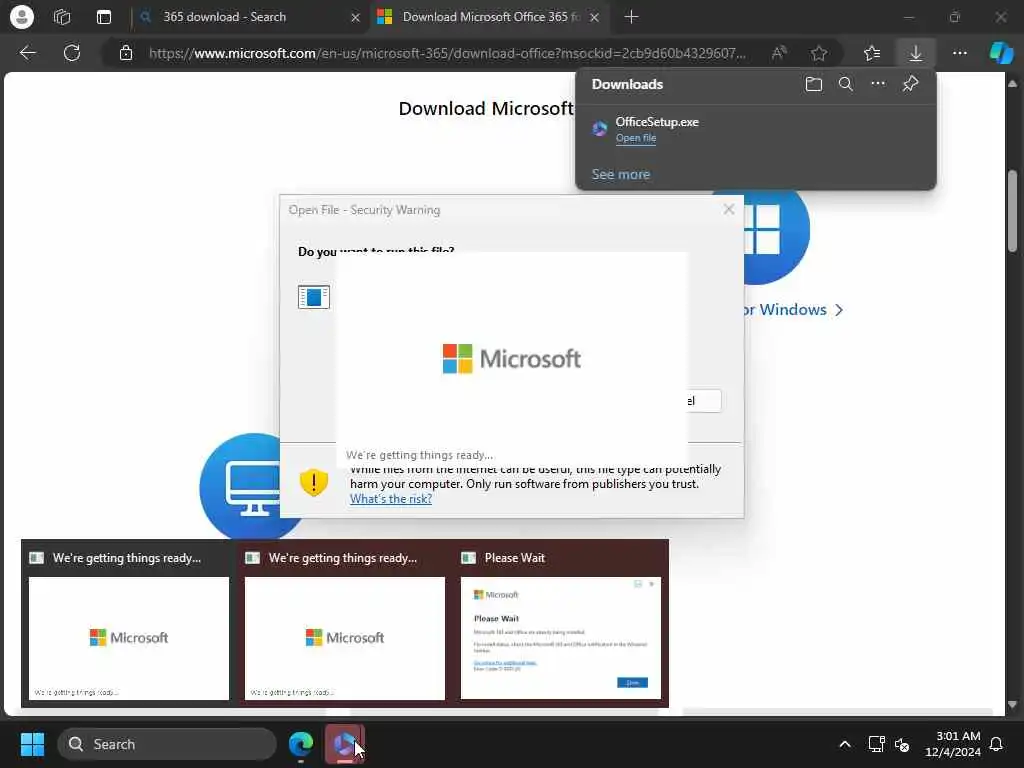Viewport: 1024px width, 768px height.
Task: Click the scrollbar down arrow
Action: tap(1012, 705)
